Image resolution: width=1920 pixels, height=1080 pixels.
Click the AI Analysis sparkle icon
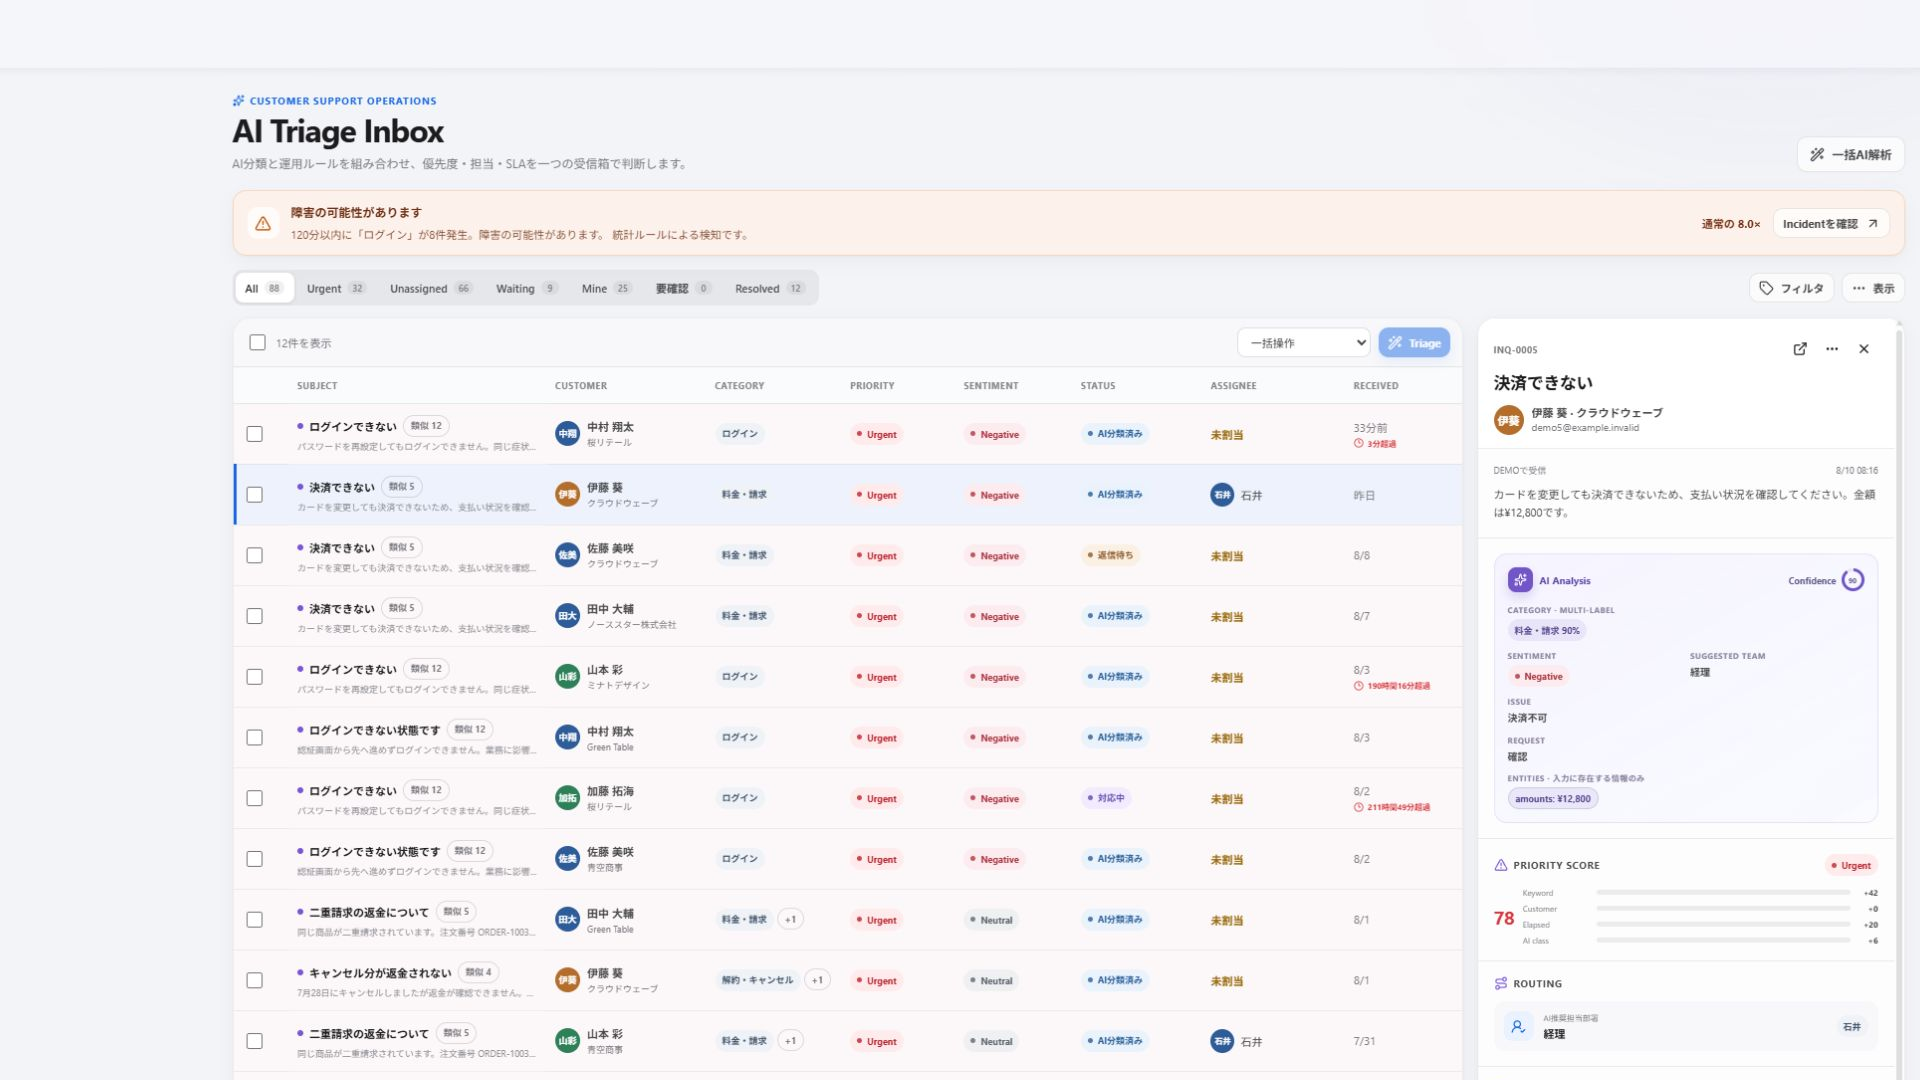1520,580
